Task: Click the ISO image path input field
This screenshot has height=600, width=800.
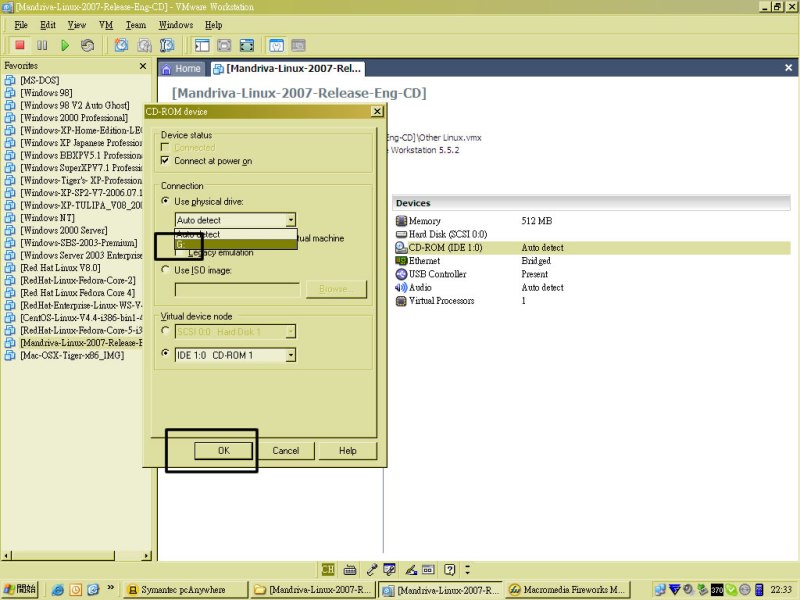Action: (x=237, y=289)
